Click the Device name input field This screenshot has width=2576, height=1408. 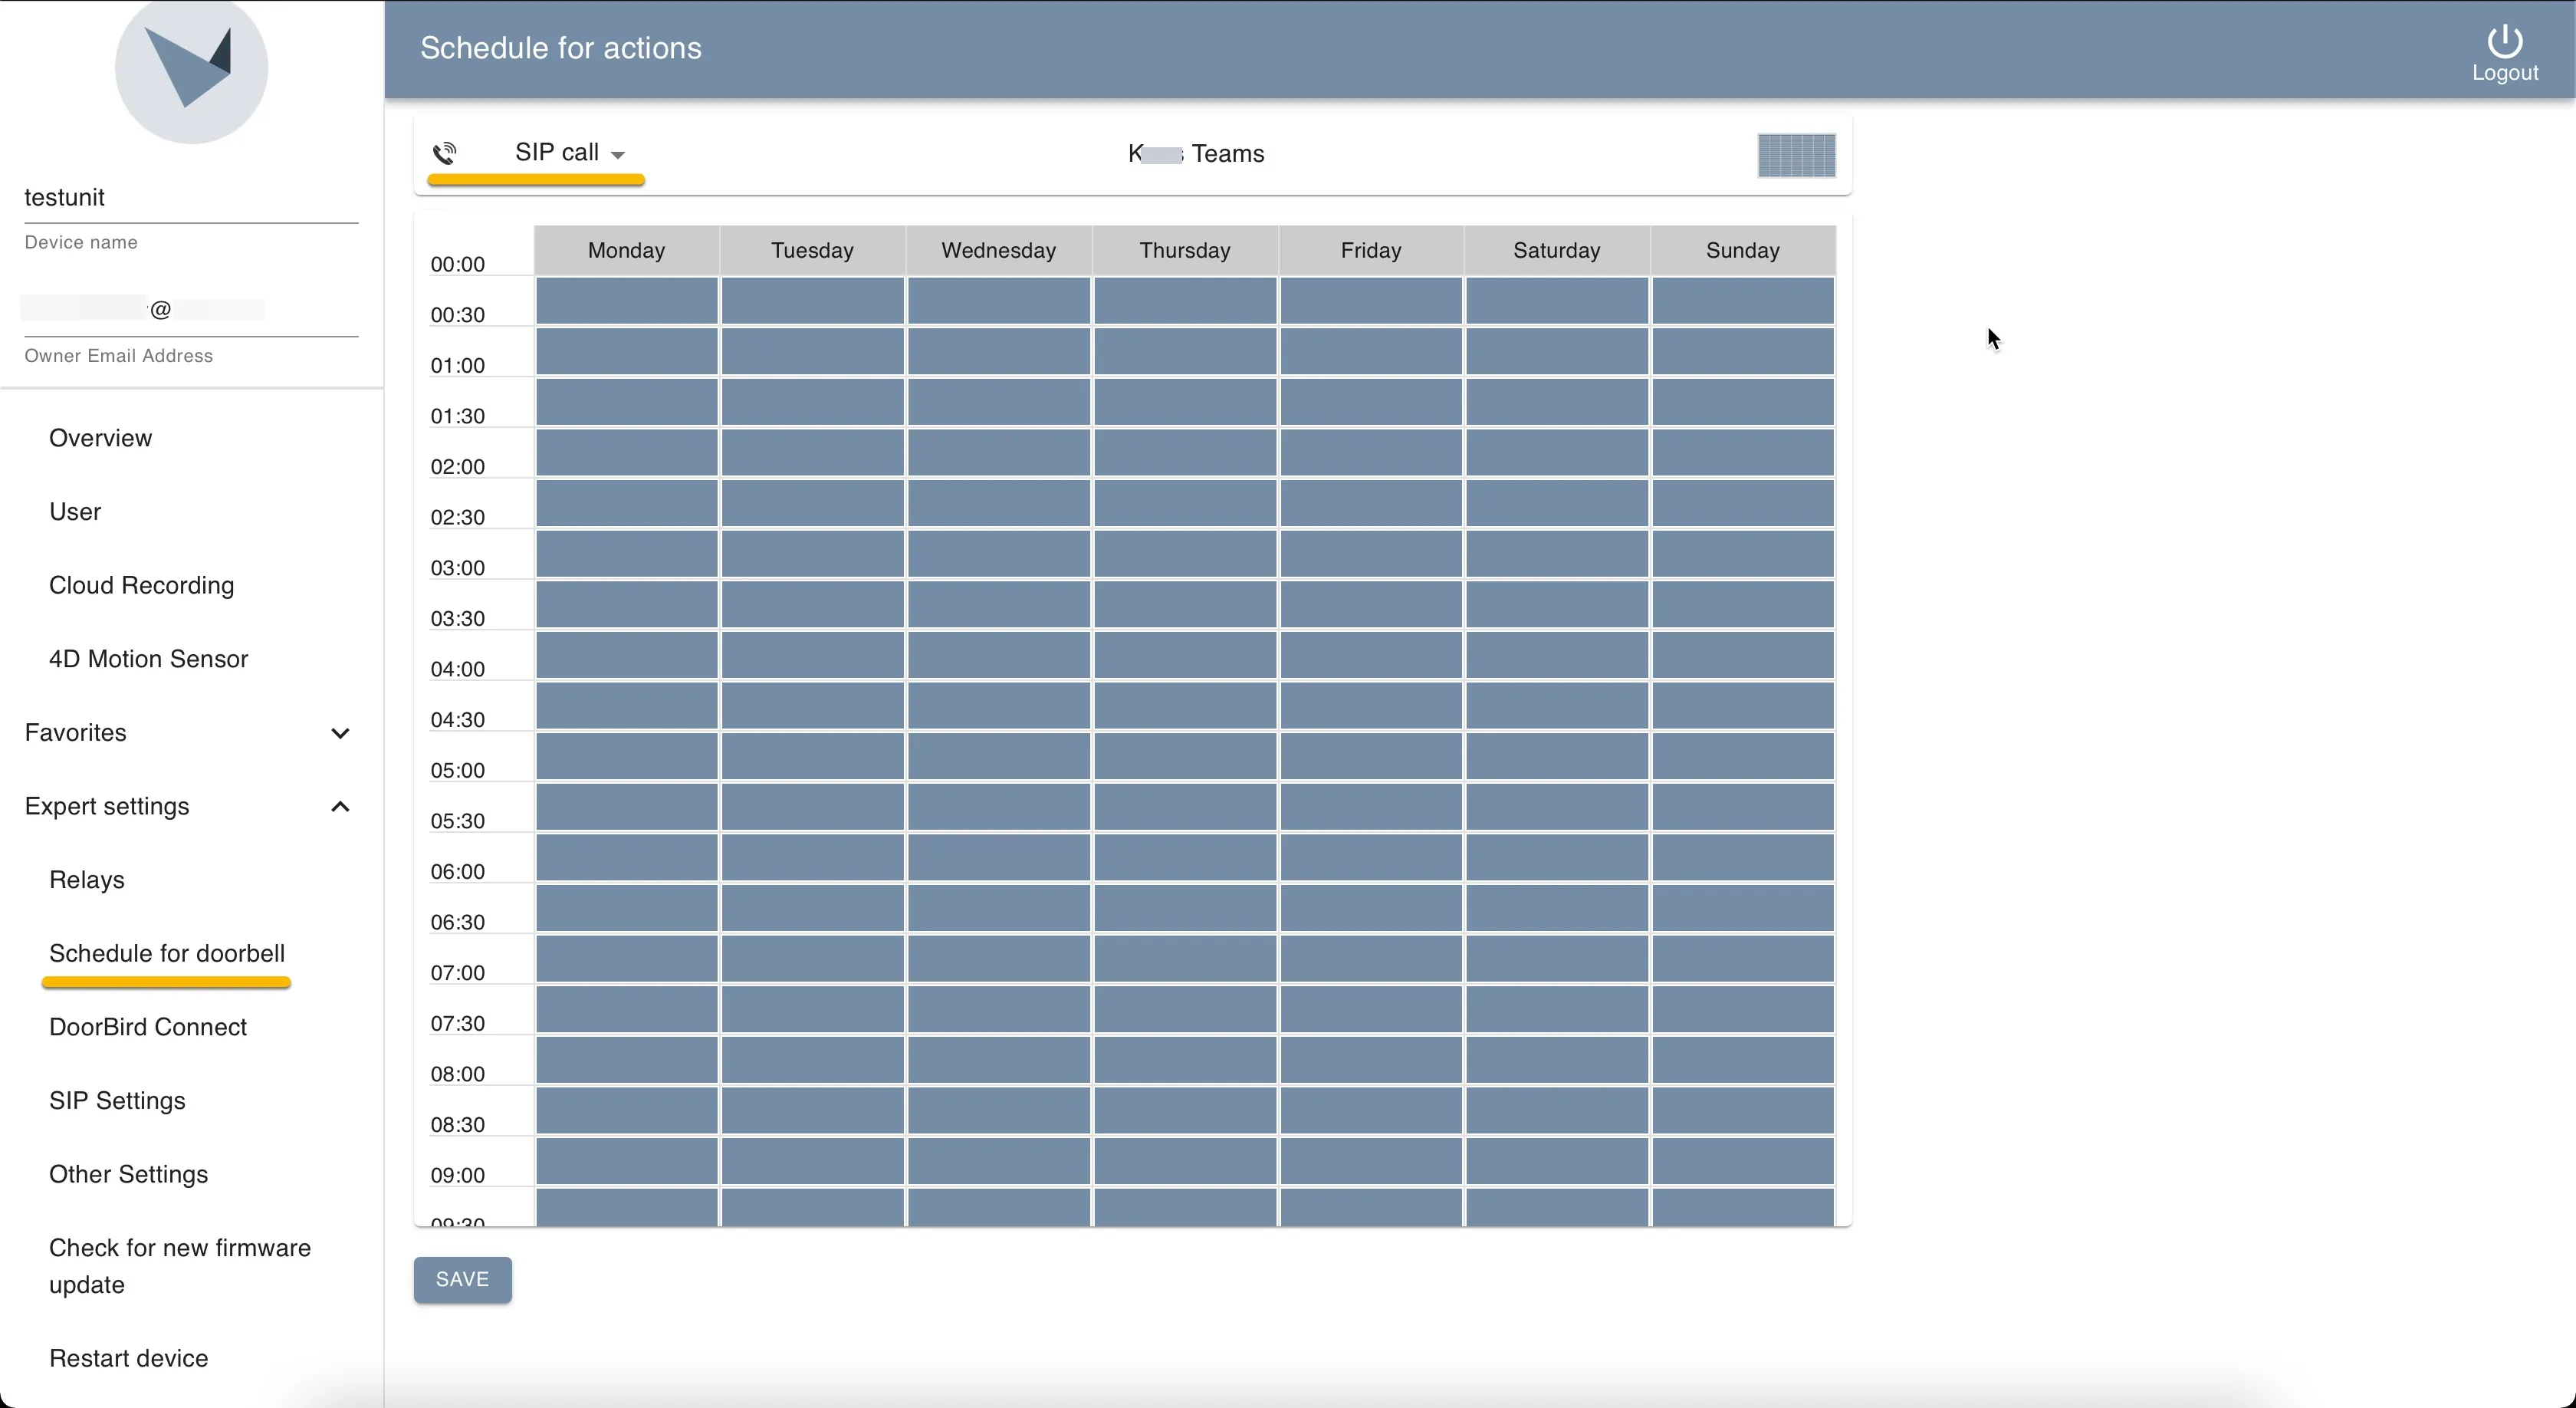pyautogui.click(x=191, y=198)
